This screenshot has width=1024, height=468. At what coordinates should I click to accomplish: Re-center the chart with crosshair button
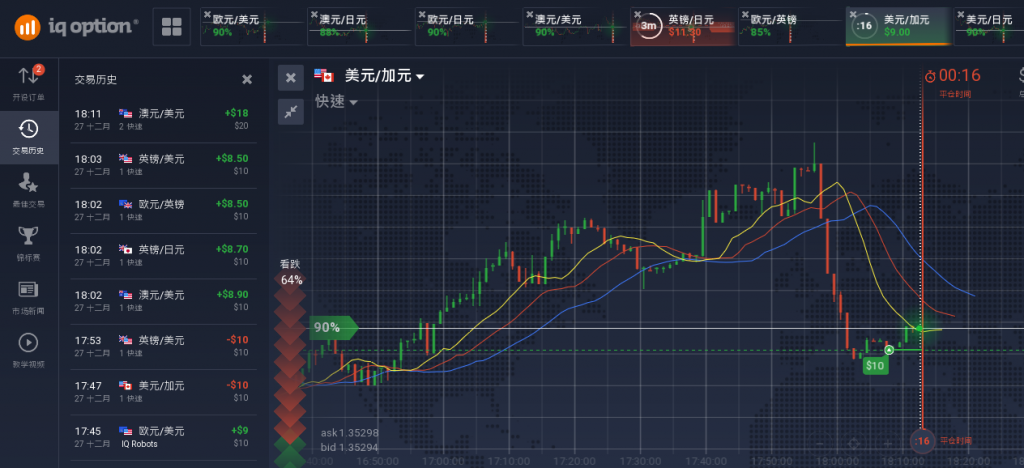coord(853,443)
